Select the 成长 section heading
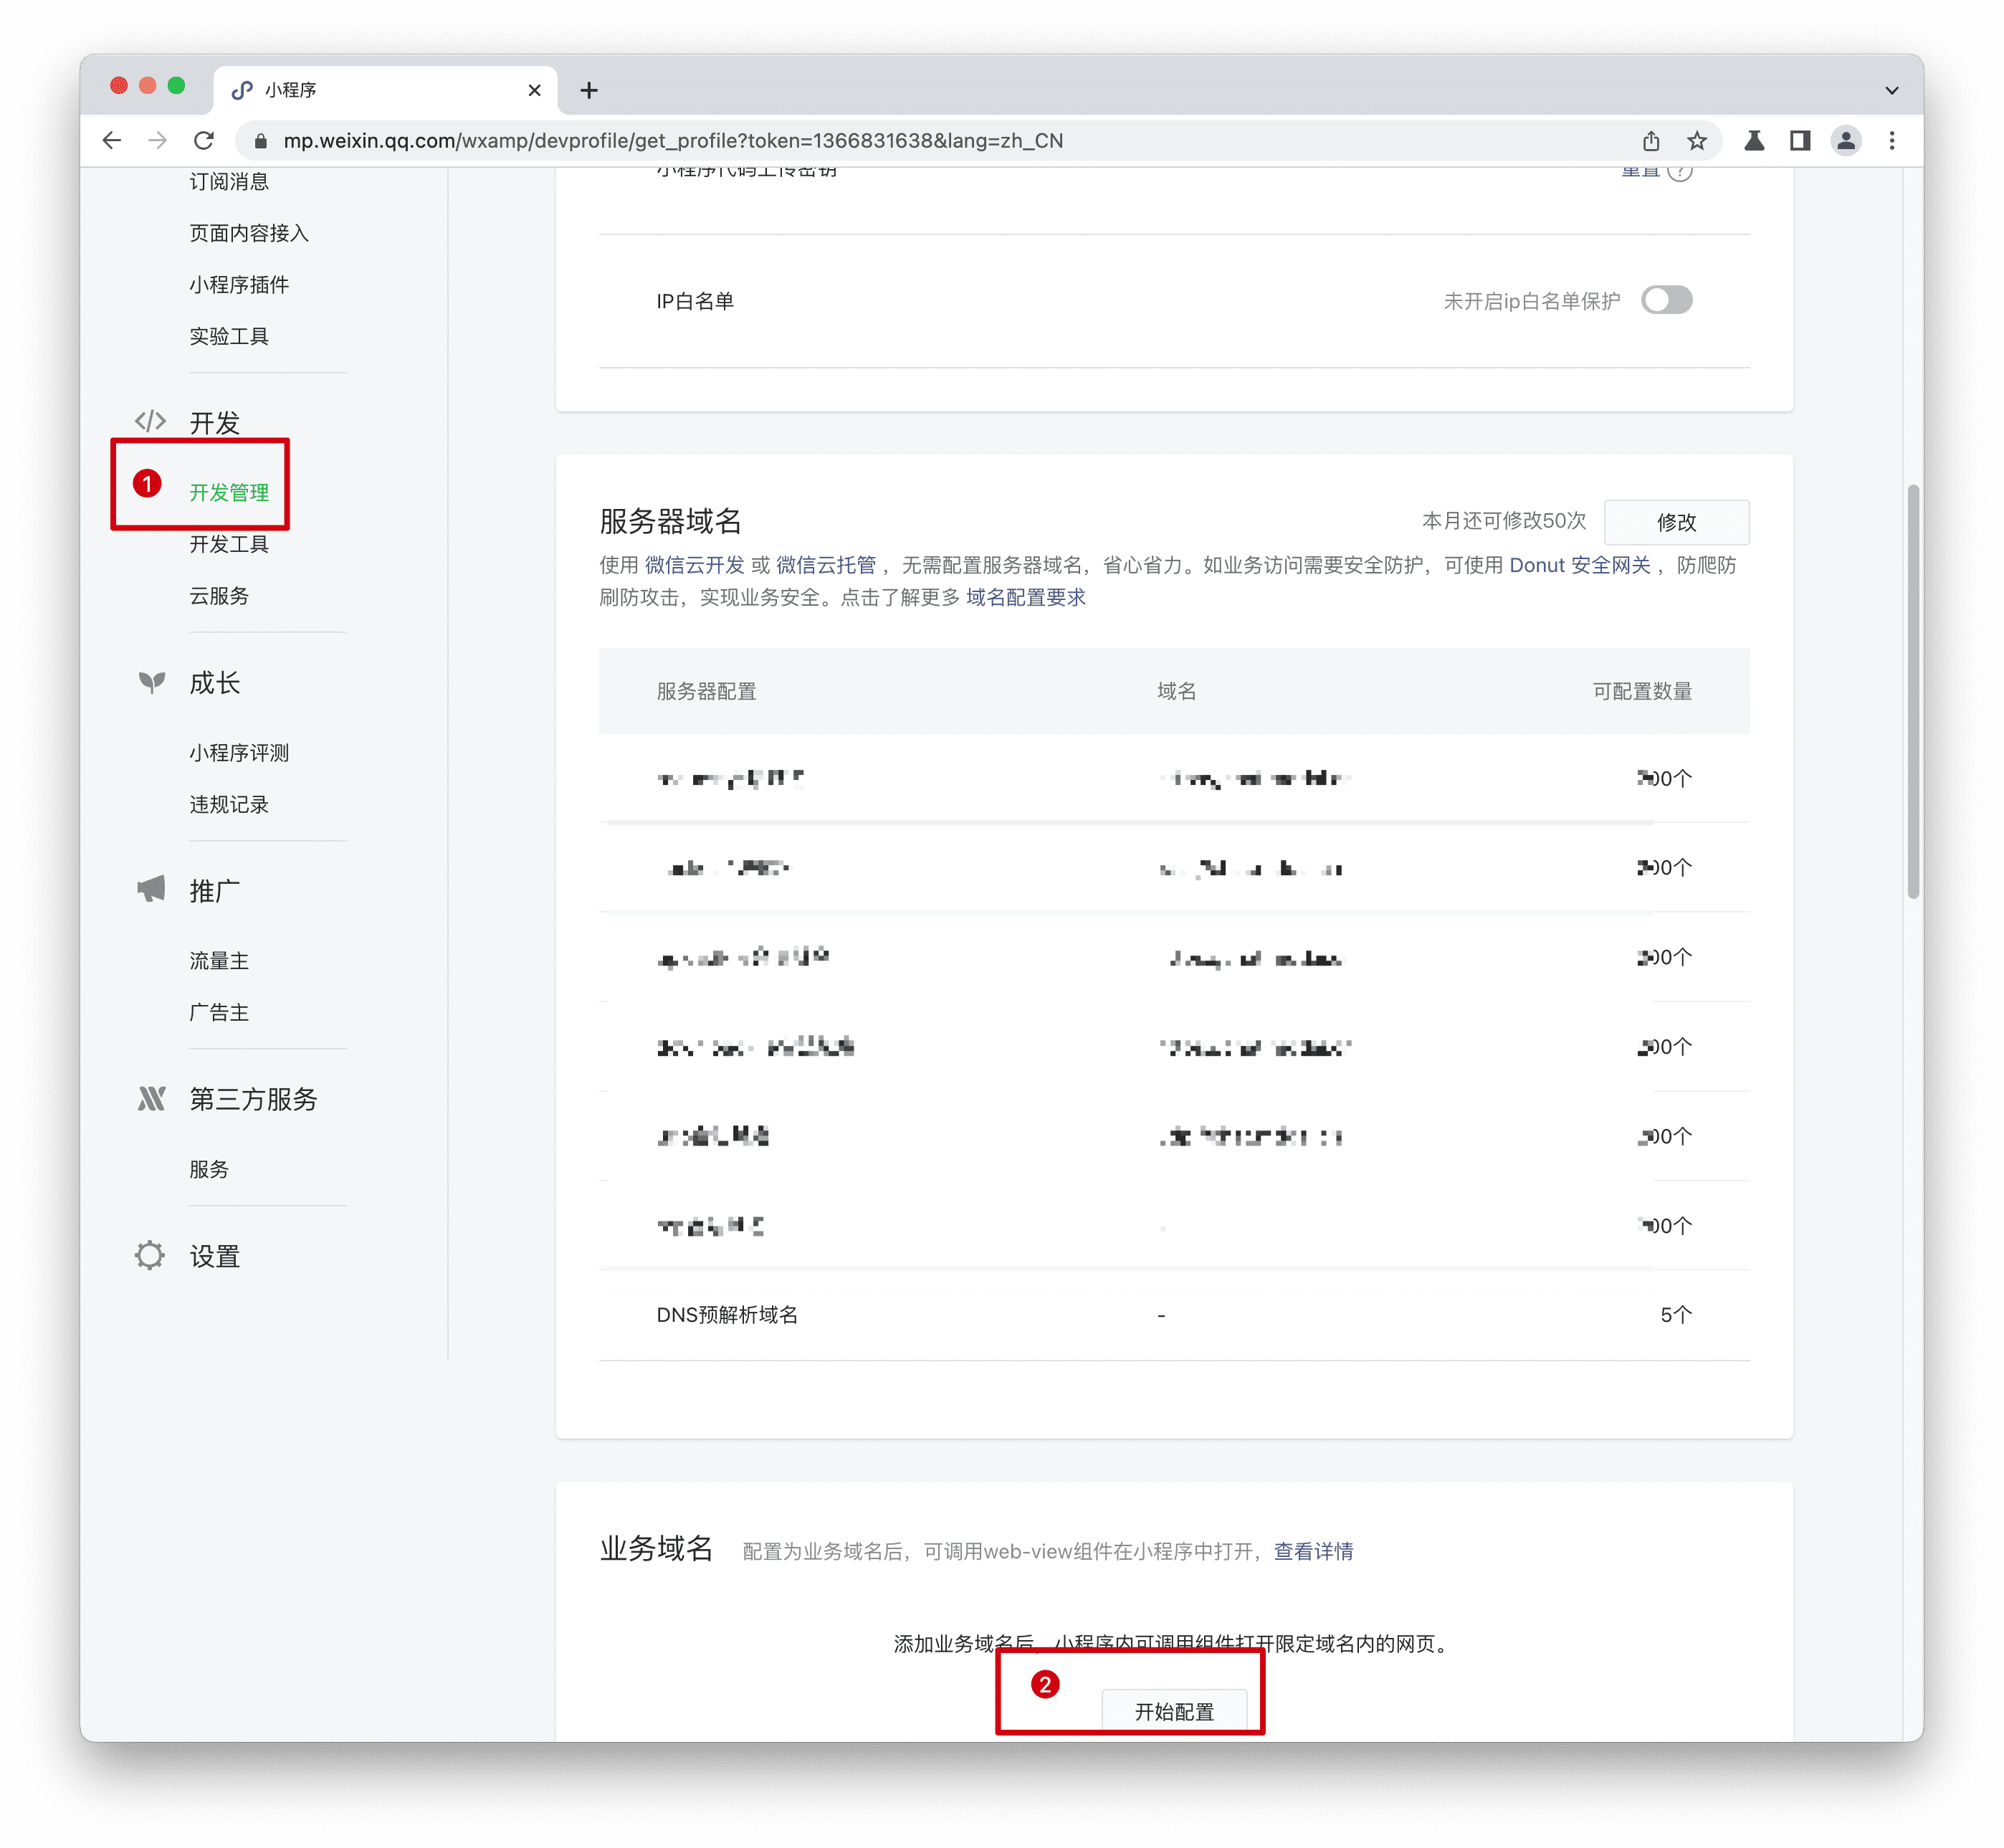Viewport: 2004px width, 1848px height. coord(215,683)
